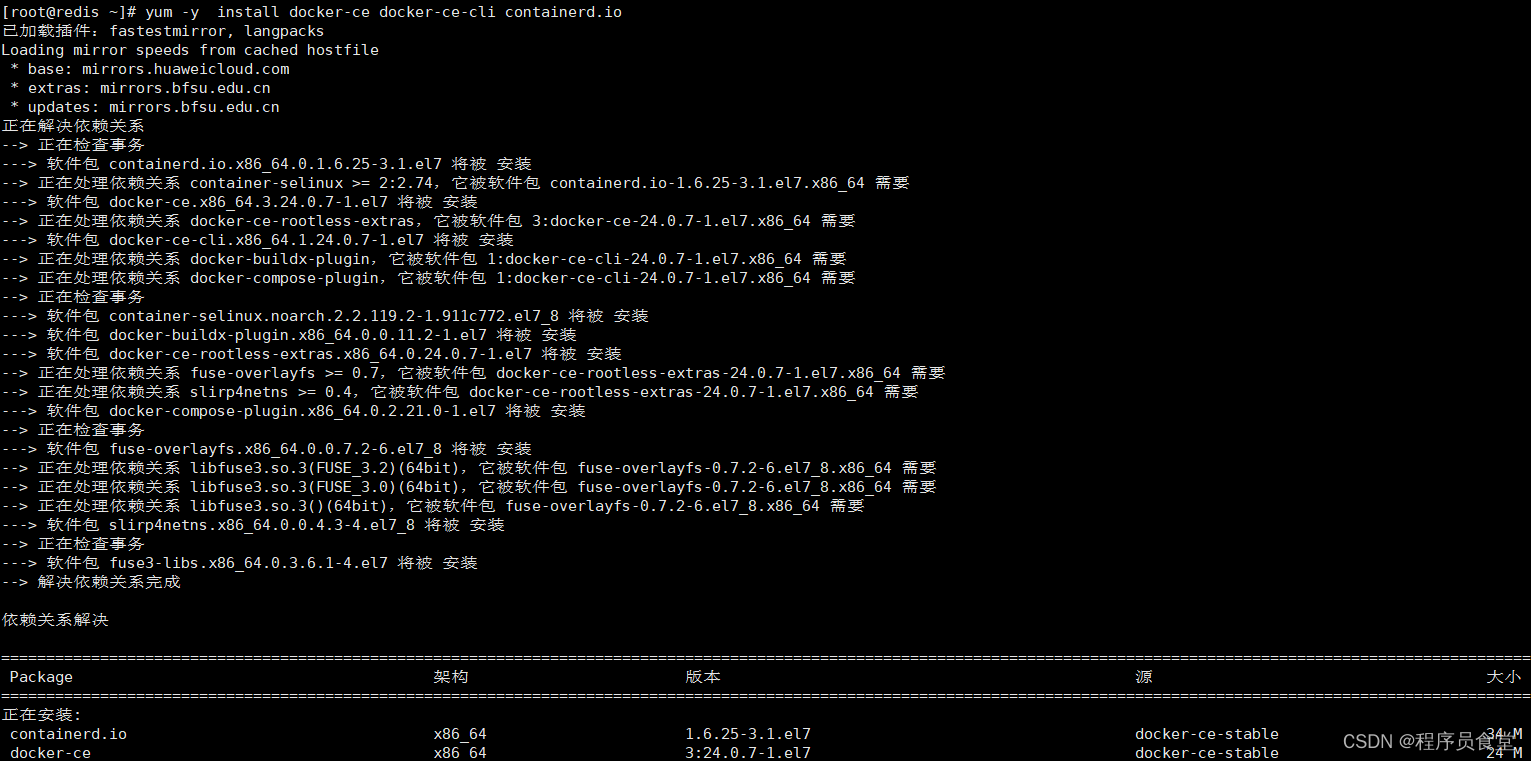Select the Package column header
The image size is (1531, 761).
click(40, 676)
